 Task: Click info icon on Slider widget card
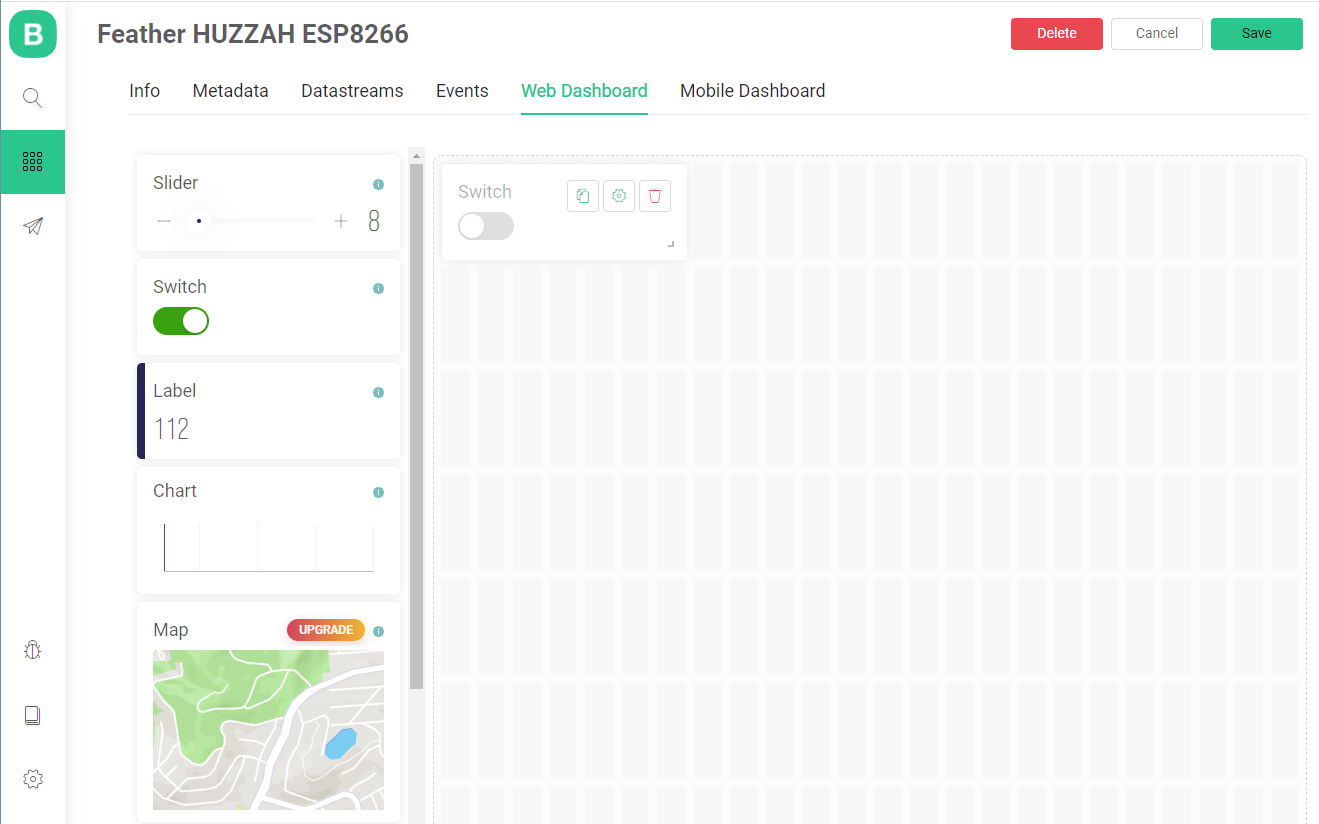(x=378, y=184)
